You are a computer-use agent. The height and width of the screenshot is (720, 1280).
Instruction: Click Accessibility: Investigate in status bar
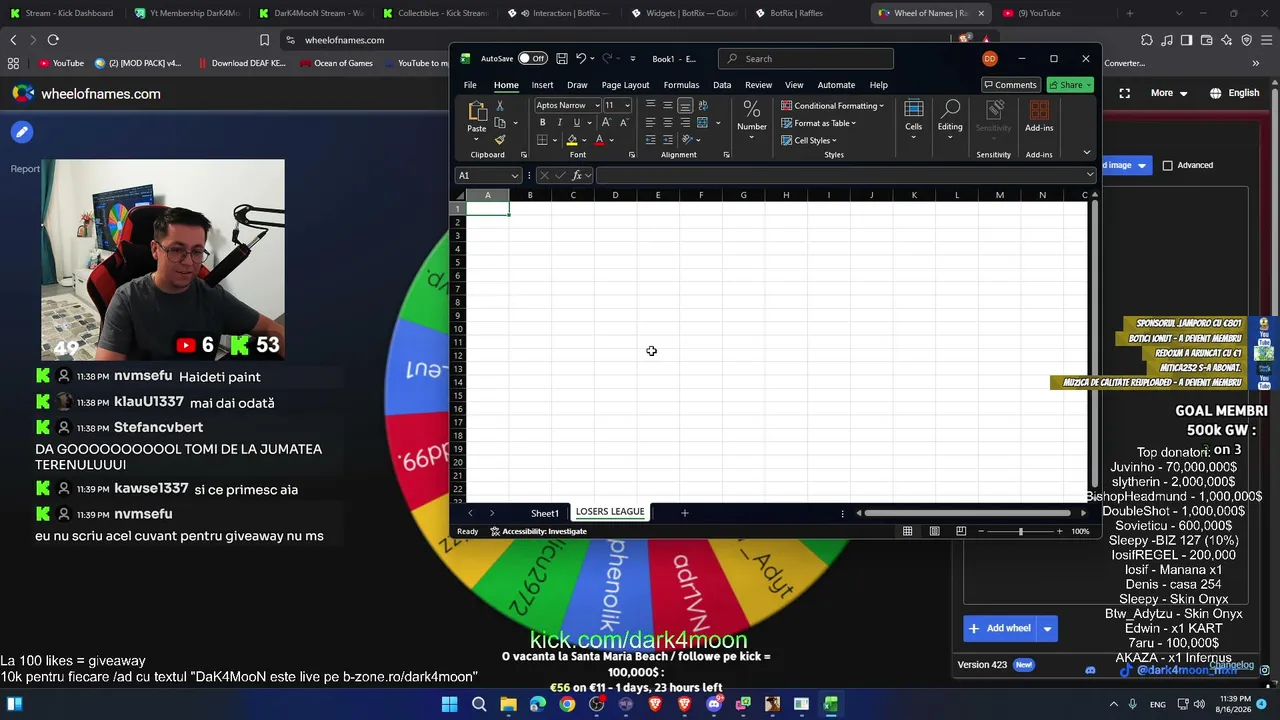pyautogui.click(x=538, y=531)
